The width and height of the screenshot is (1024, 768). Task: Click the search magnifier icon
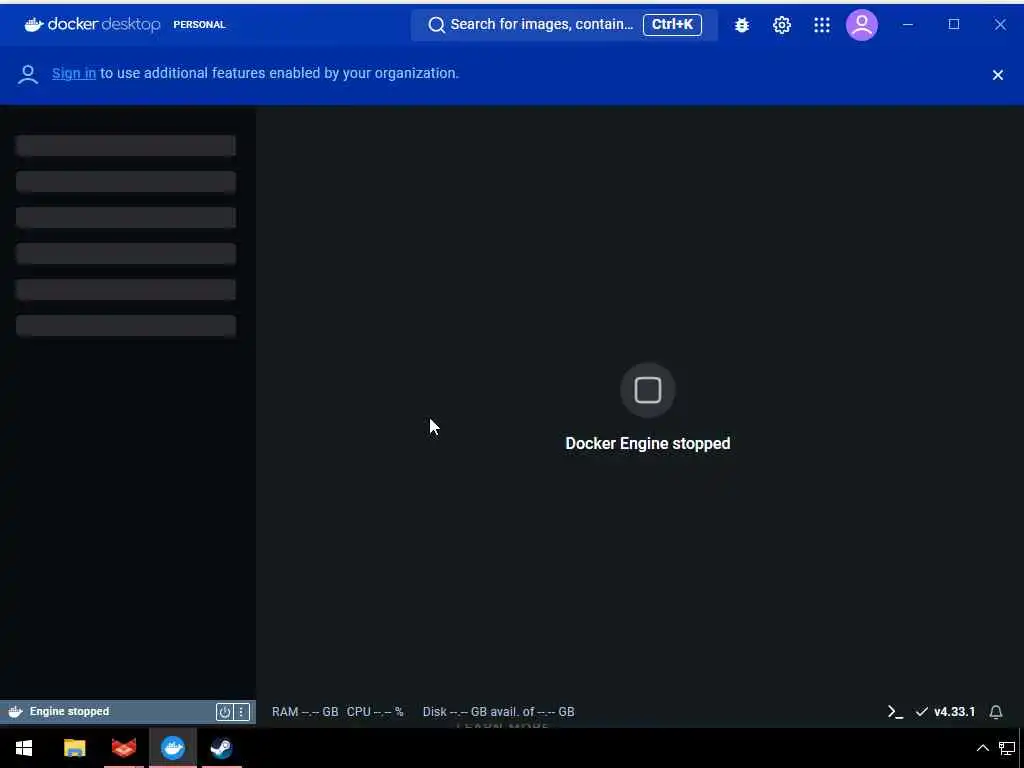click(436, 25)
